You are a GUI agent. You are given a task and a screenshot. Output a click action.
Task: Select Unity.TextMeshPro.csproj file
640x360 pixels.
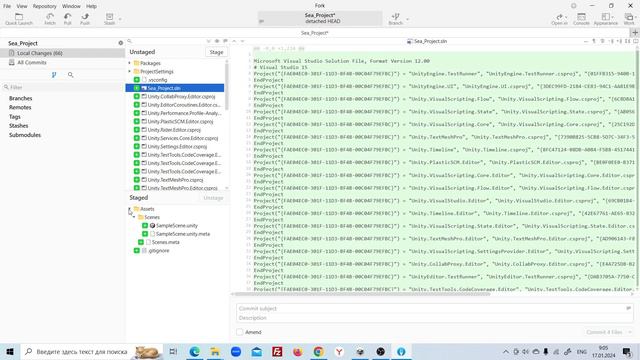coord(175,180)
